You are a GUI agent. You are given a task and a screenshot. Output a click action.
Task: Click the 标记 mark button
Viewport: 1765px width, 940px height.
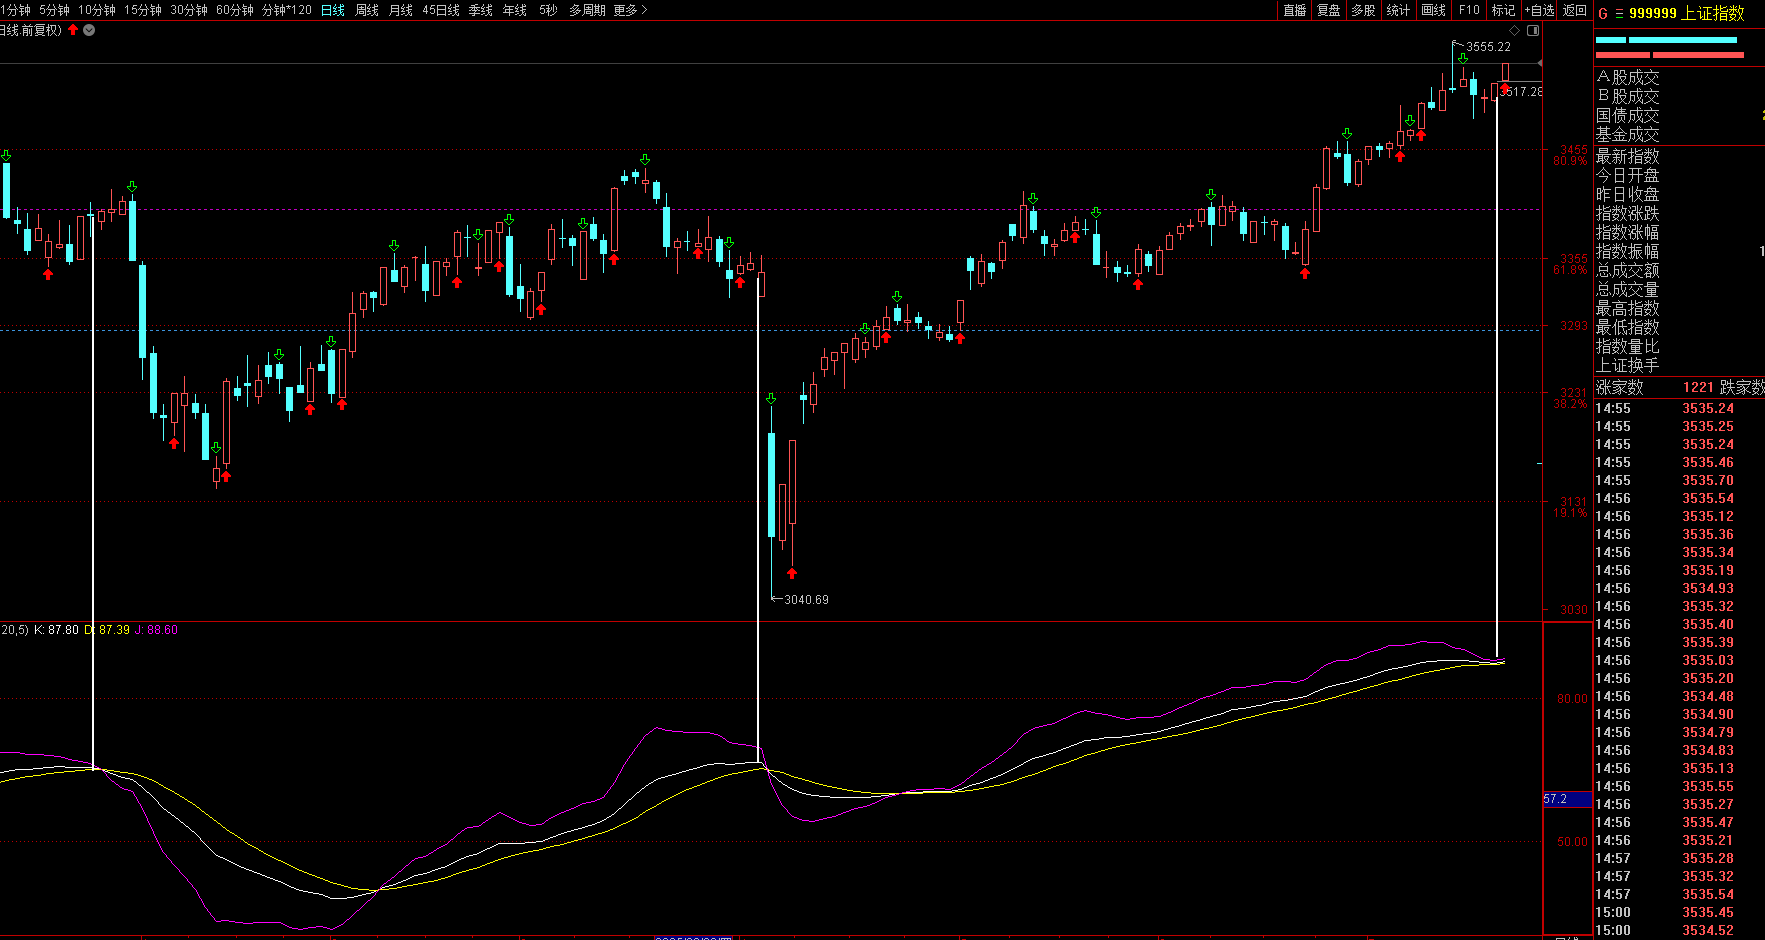point(1503,10)
